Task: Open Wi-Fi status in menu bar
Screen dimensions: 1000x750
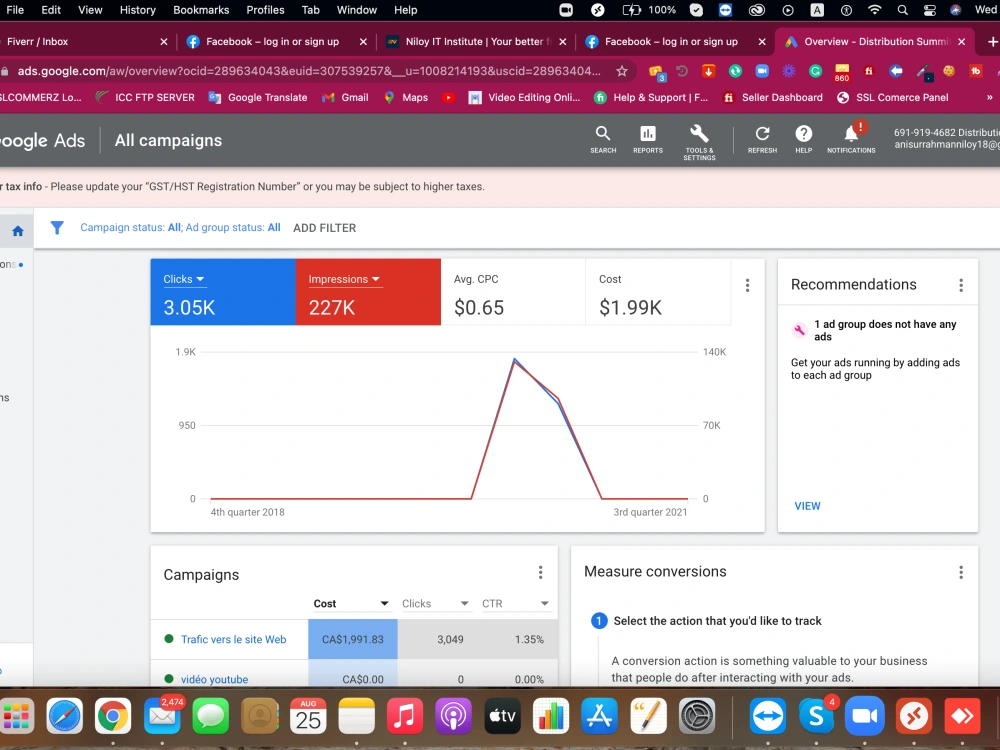Action: point(874,10)
